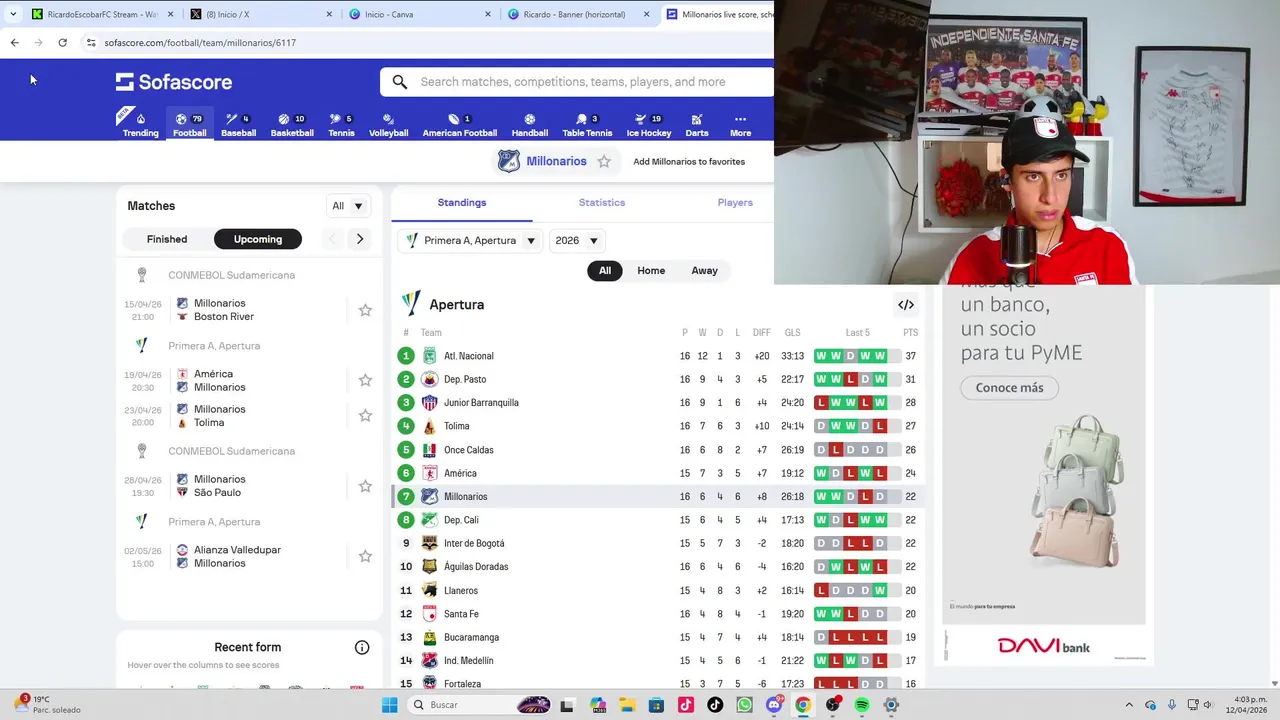This screenshot has width=1280, height=720.
Task: Open the Tolima standings row
Action: pyautogui.click(x=658, y=426)
